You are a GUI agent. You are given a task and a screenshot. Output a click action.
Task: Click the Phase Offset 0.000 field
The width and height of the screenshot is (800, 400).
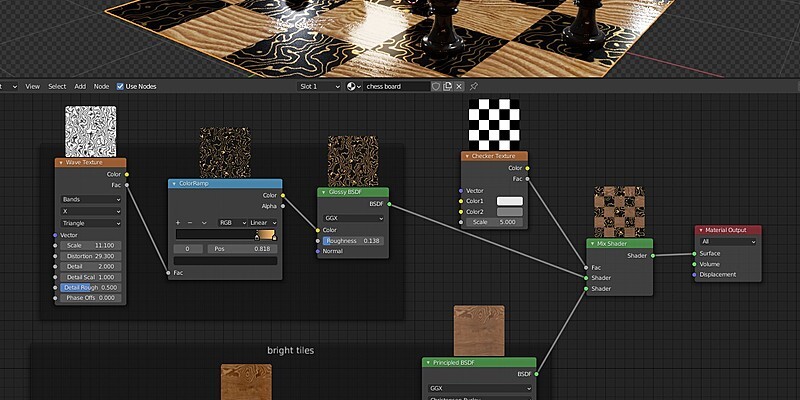[91, 298]
